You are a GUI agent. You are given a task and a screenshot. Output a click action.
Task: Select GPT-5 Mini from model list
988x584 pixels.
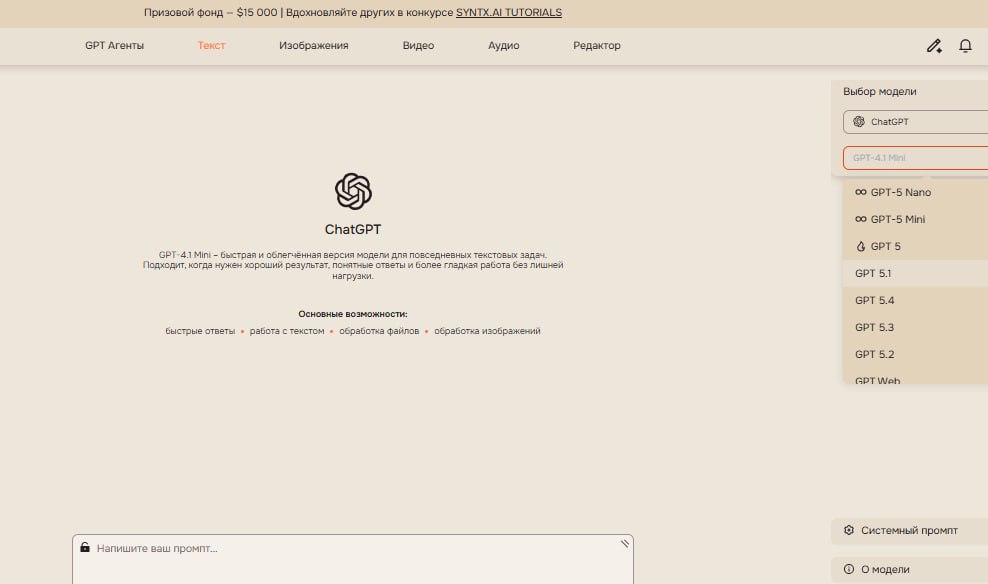[x=916, y=219]
